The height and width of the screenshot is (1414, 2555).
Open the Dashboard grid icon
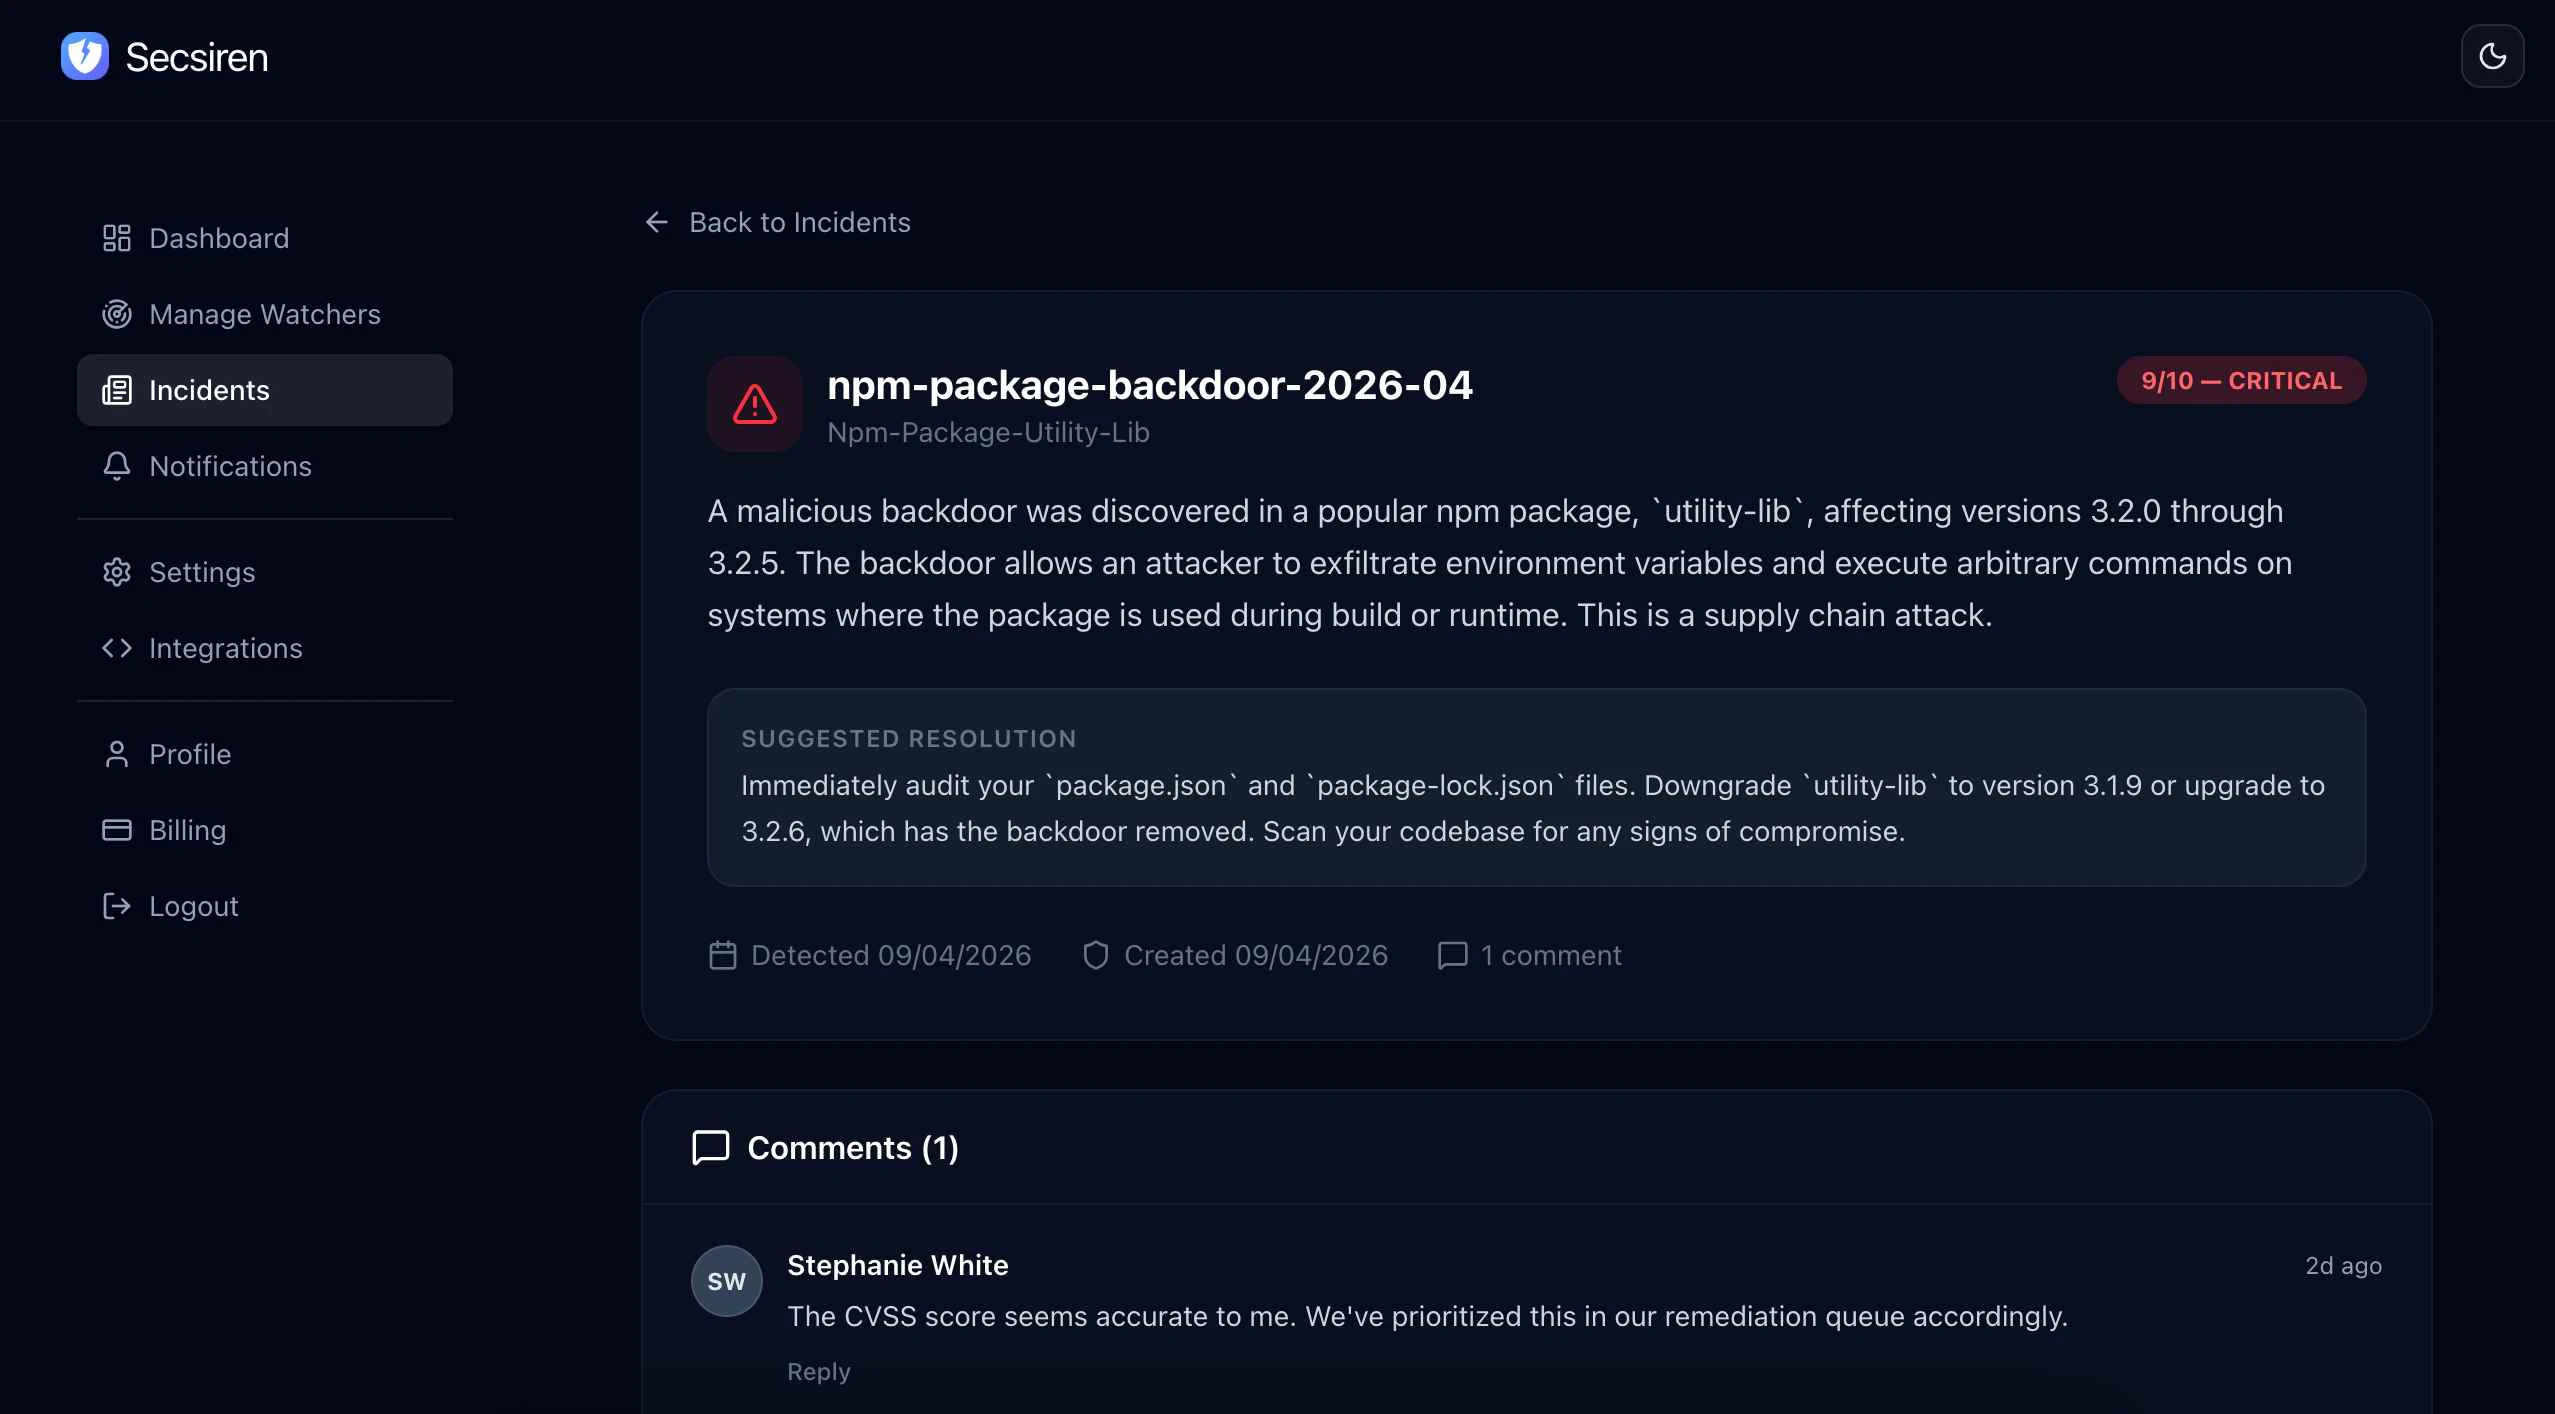tap(116, 237)
